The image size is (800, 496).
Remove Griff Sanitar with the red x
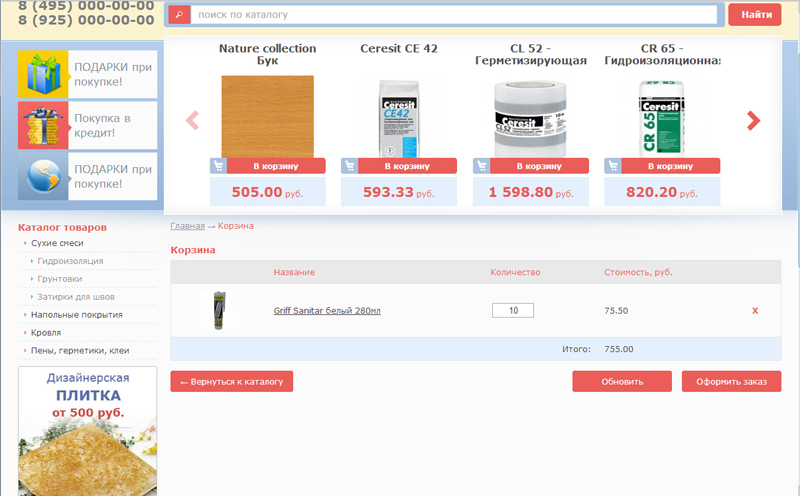pyautogui.click(x=755, y=311)
